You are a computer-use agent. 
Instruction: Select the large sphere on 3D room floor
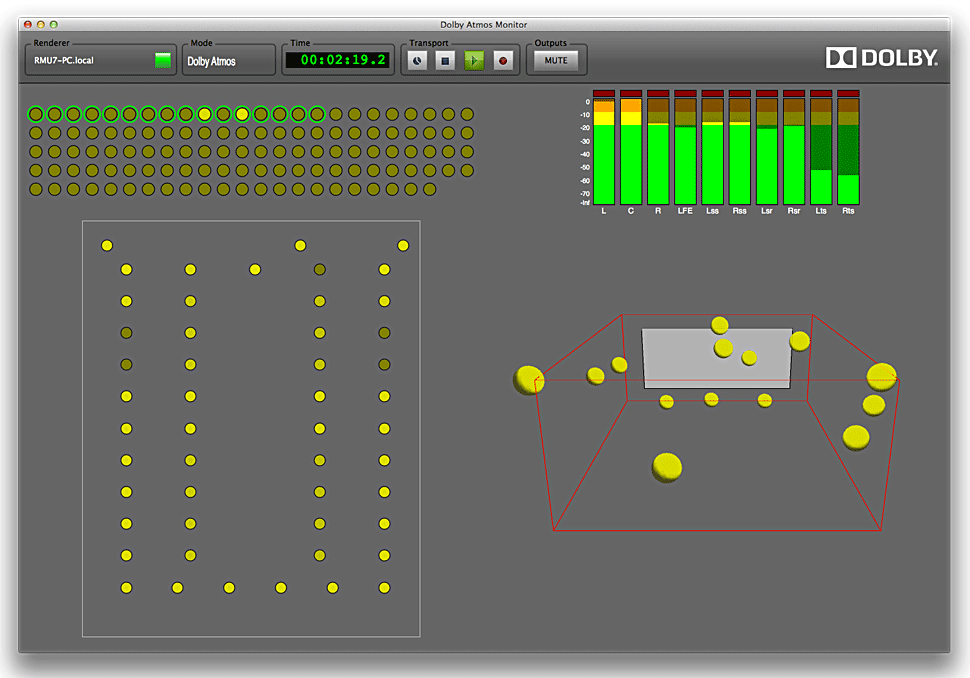pos(667,467)
